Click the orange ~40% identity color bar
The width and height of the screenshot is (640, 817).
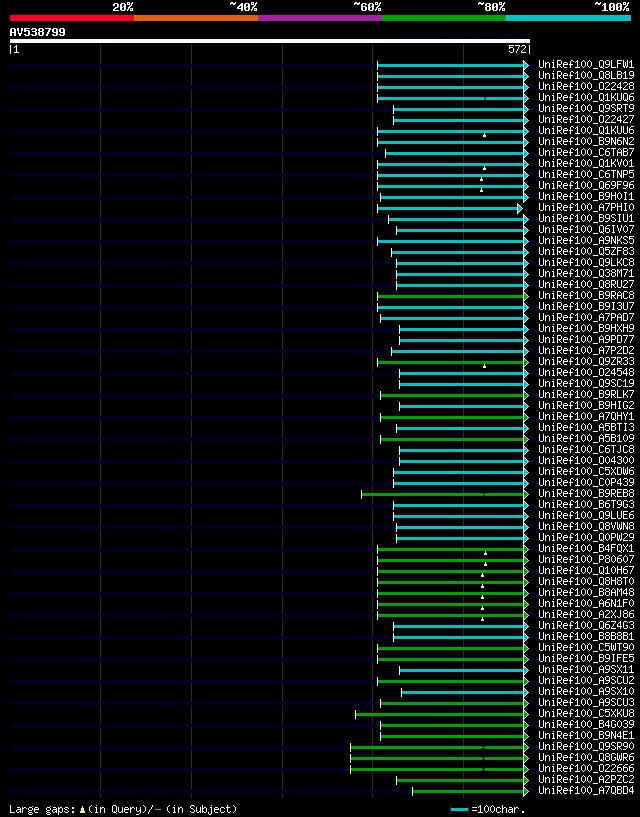pos(196,18)
